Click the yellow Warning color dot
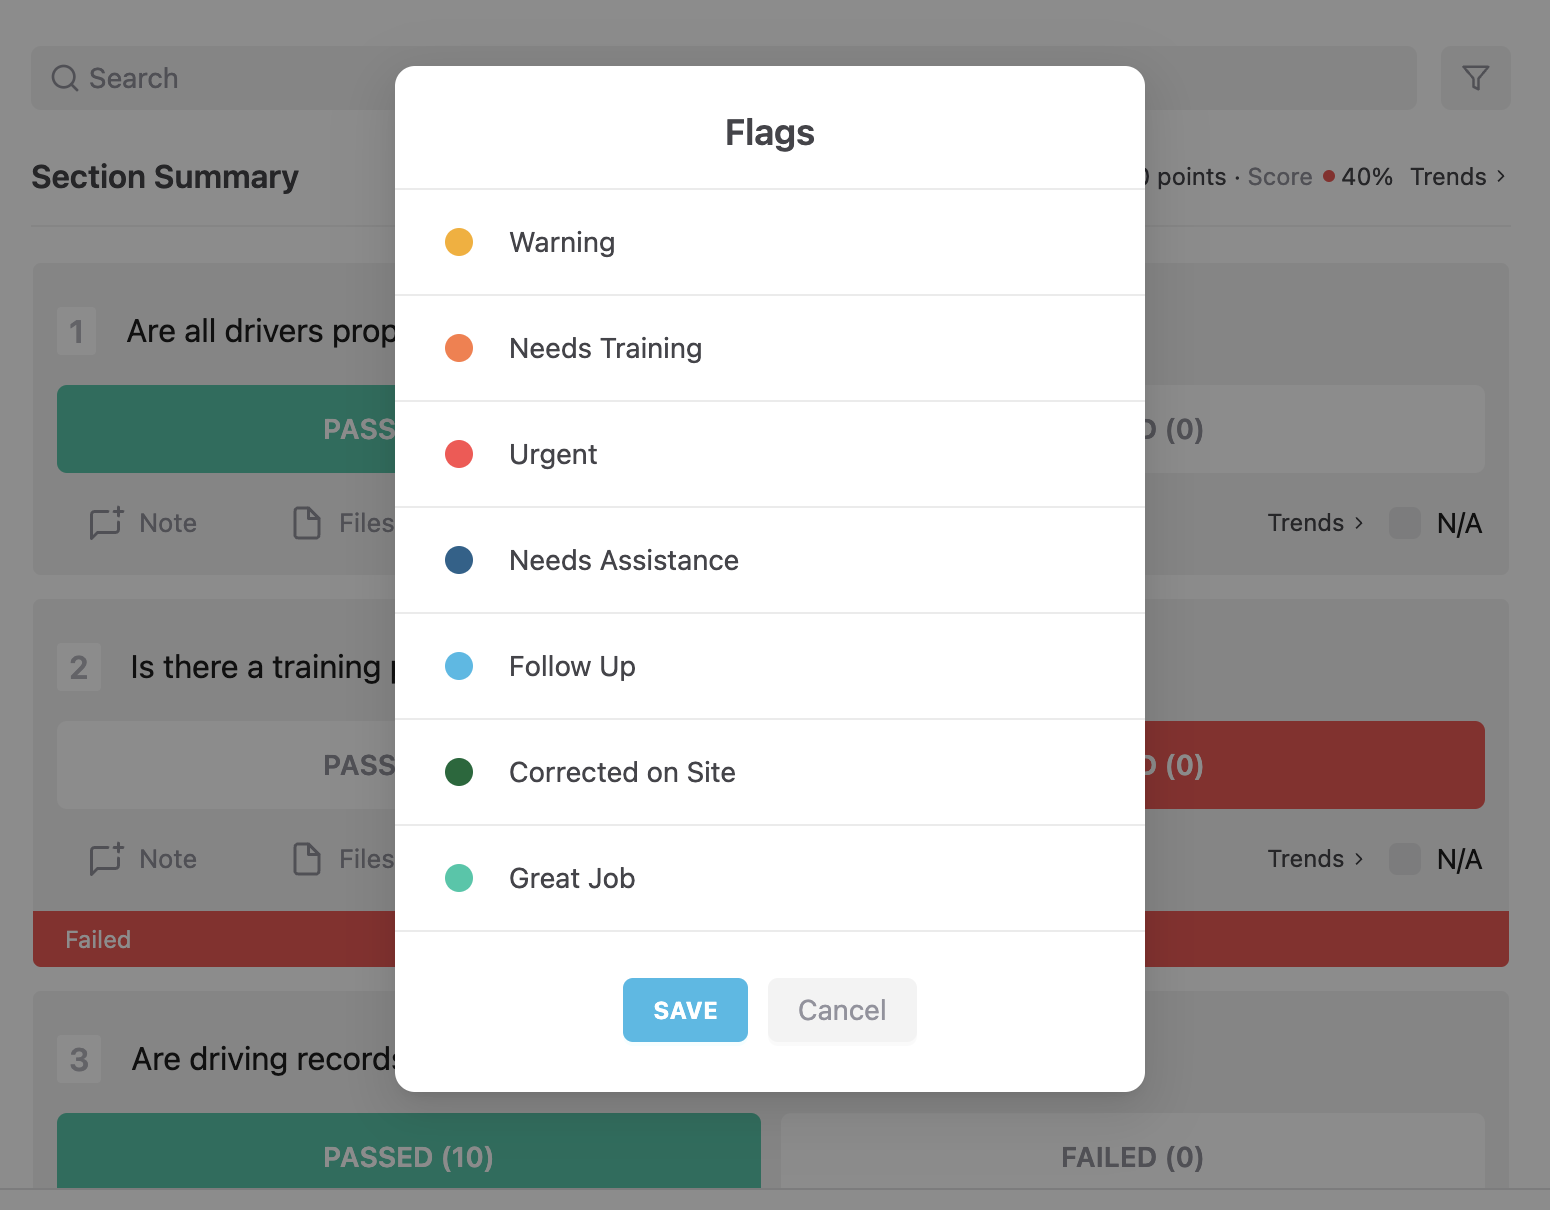 coord(459,242)
